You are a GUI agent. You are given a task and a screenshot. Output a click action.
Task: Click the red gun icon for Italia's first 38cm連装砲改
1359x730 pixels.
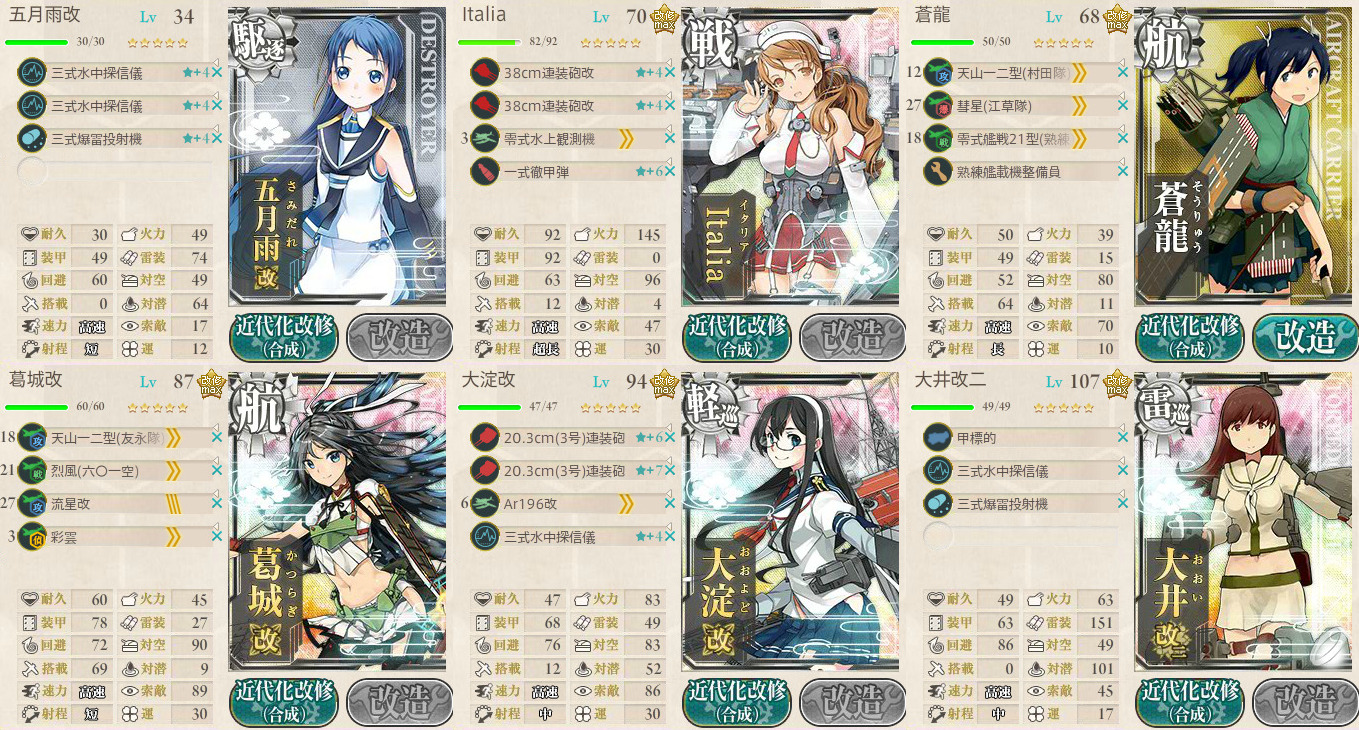[x=485, y=72]
